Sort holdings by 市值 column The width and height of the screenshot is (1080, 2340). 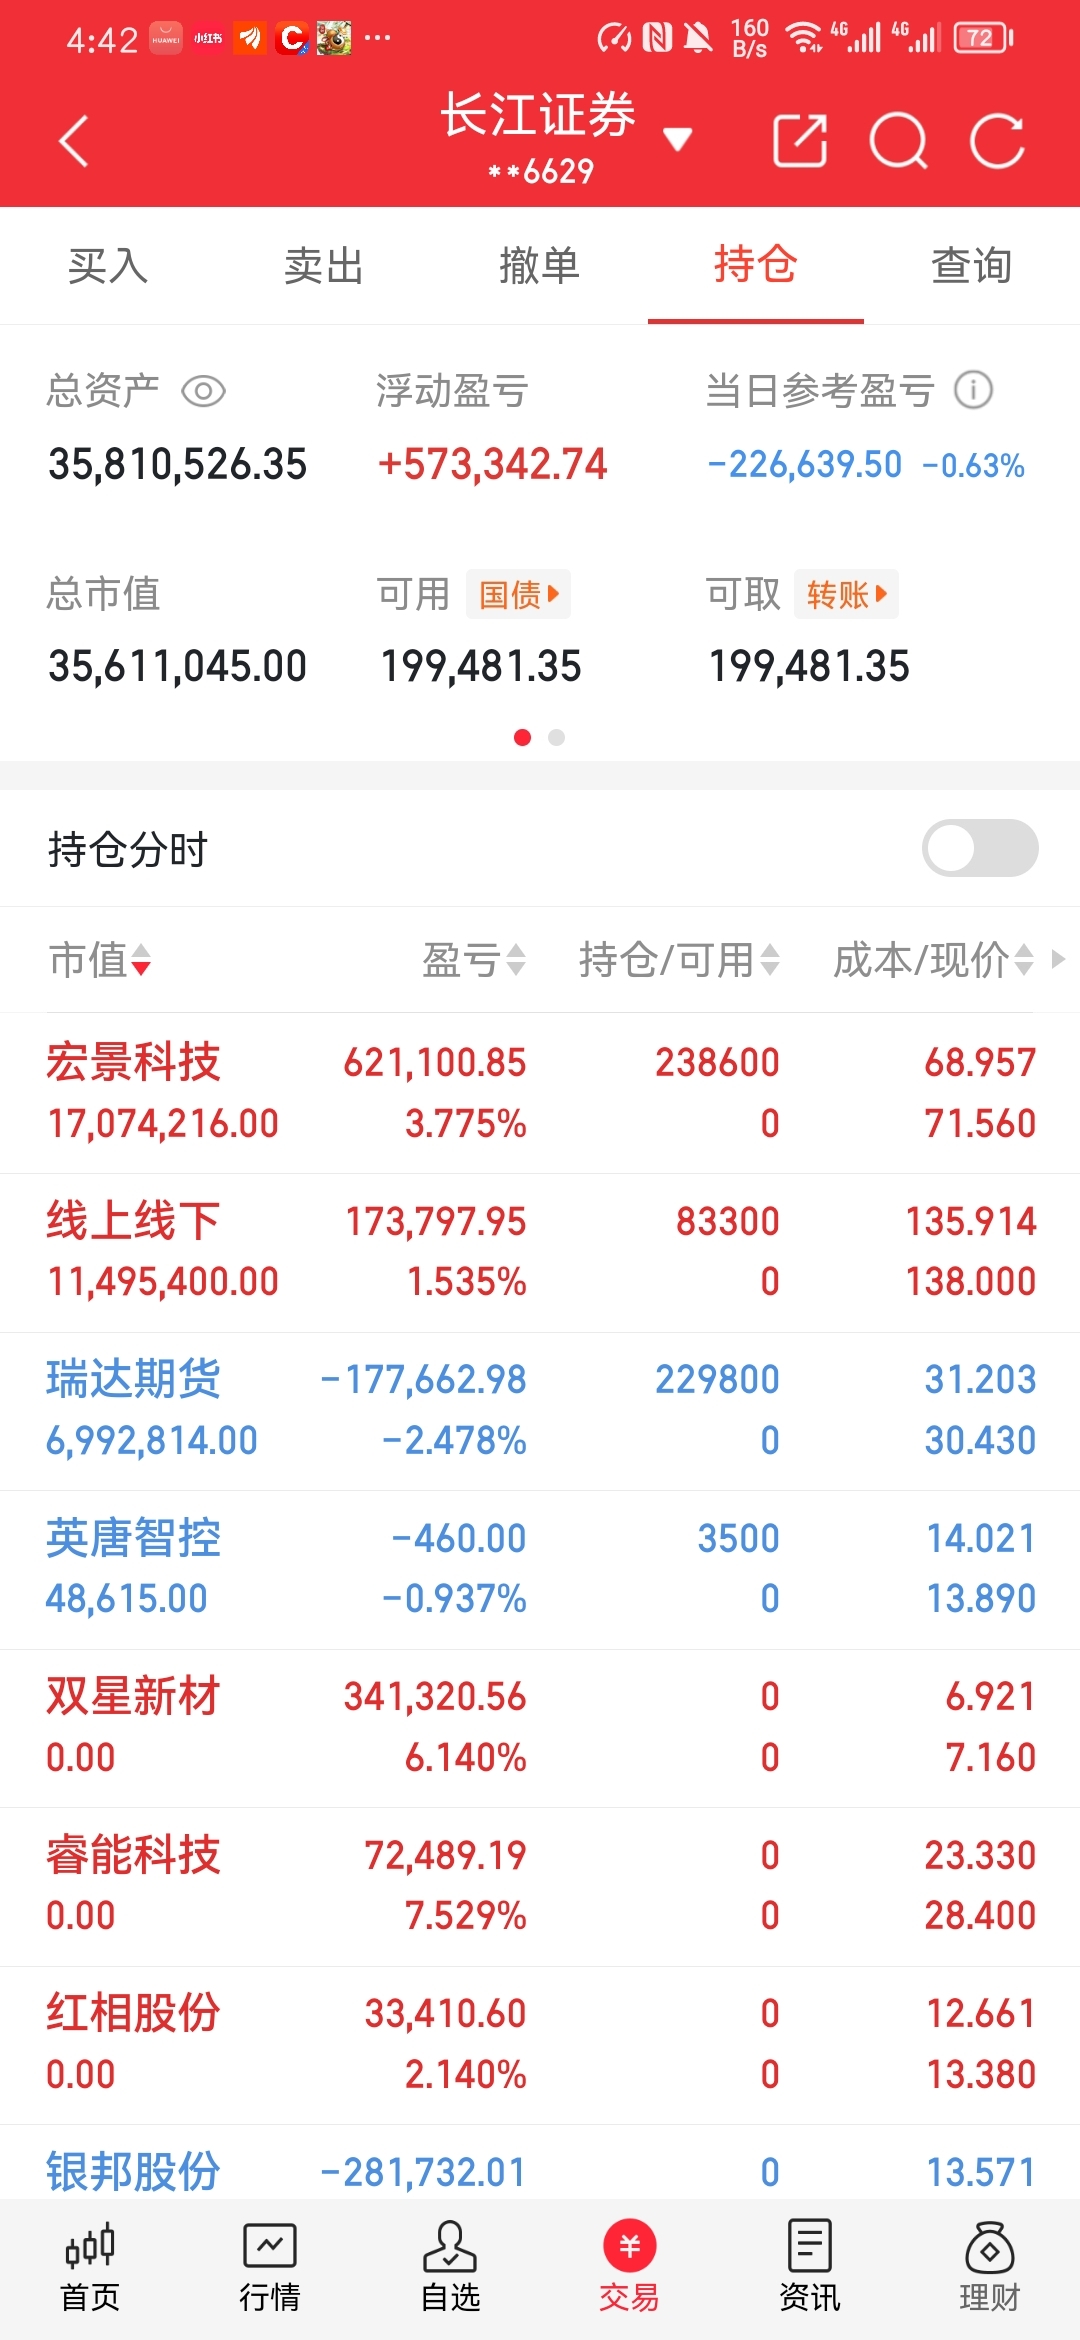click(100, 960)
